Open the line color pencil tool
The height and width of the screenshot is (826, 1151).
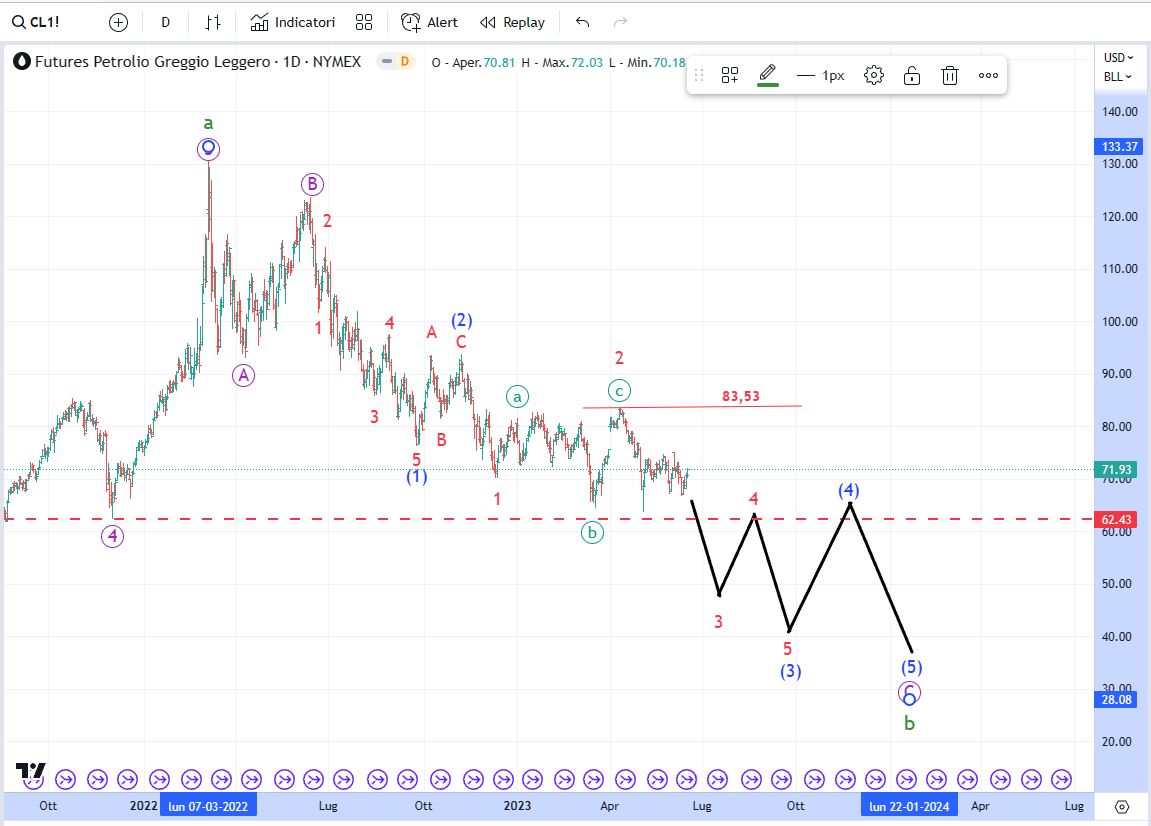(x=768, y=75)
